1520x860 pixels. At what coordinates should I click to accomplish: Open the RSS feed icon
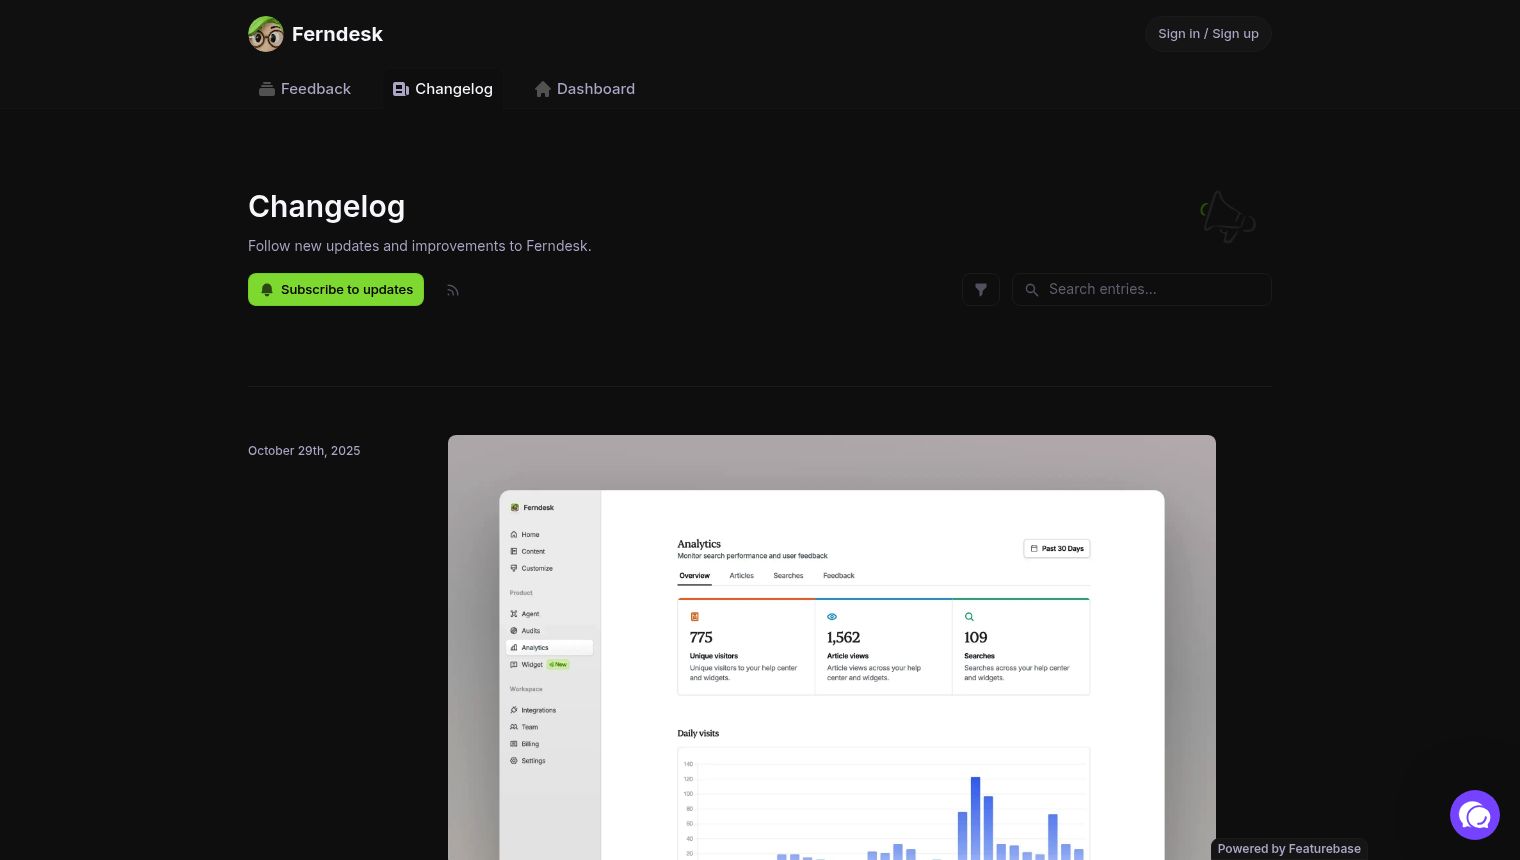click(452, 289)
